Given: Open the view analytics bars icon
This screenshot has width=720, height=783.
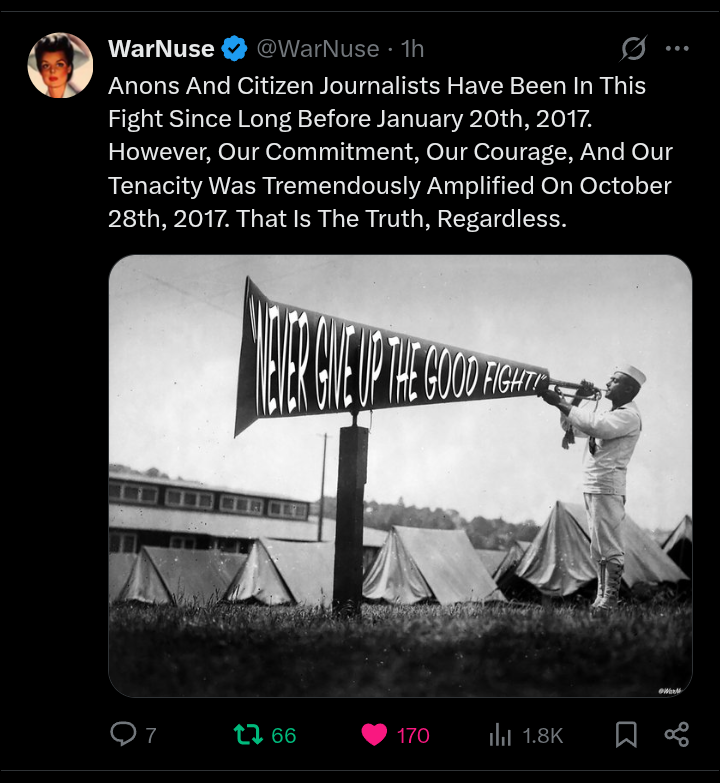Looking at the screenshot, I should 500,735.
